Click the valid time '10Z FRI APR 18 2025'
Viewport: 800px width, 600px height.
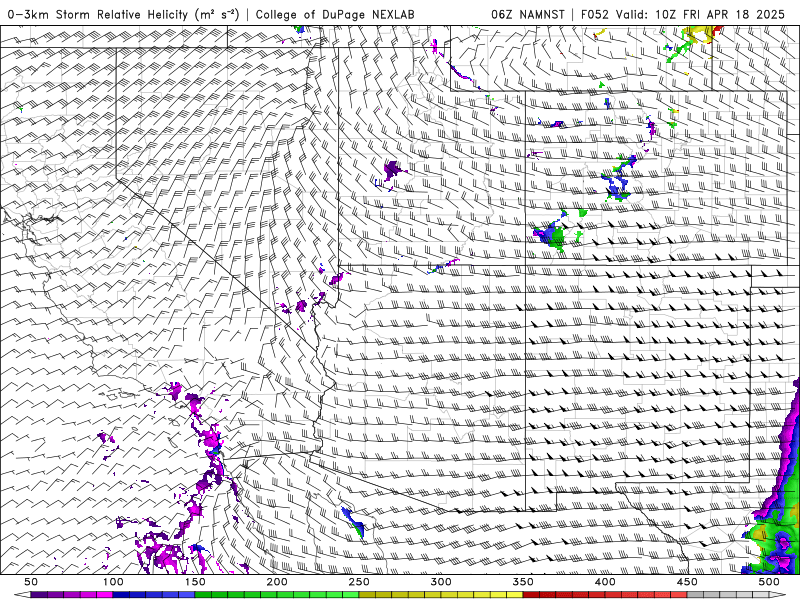[x=720, y=14]
